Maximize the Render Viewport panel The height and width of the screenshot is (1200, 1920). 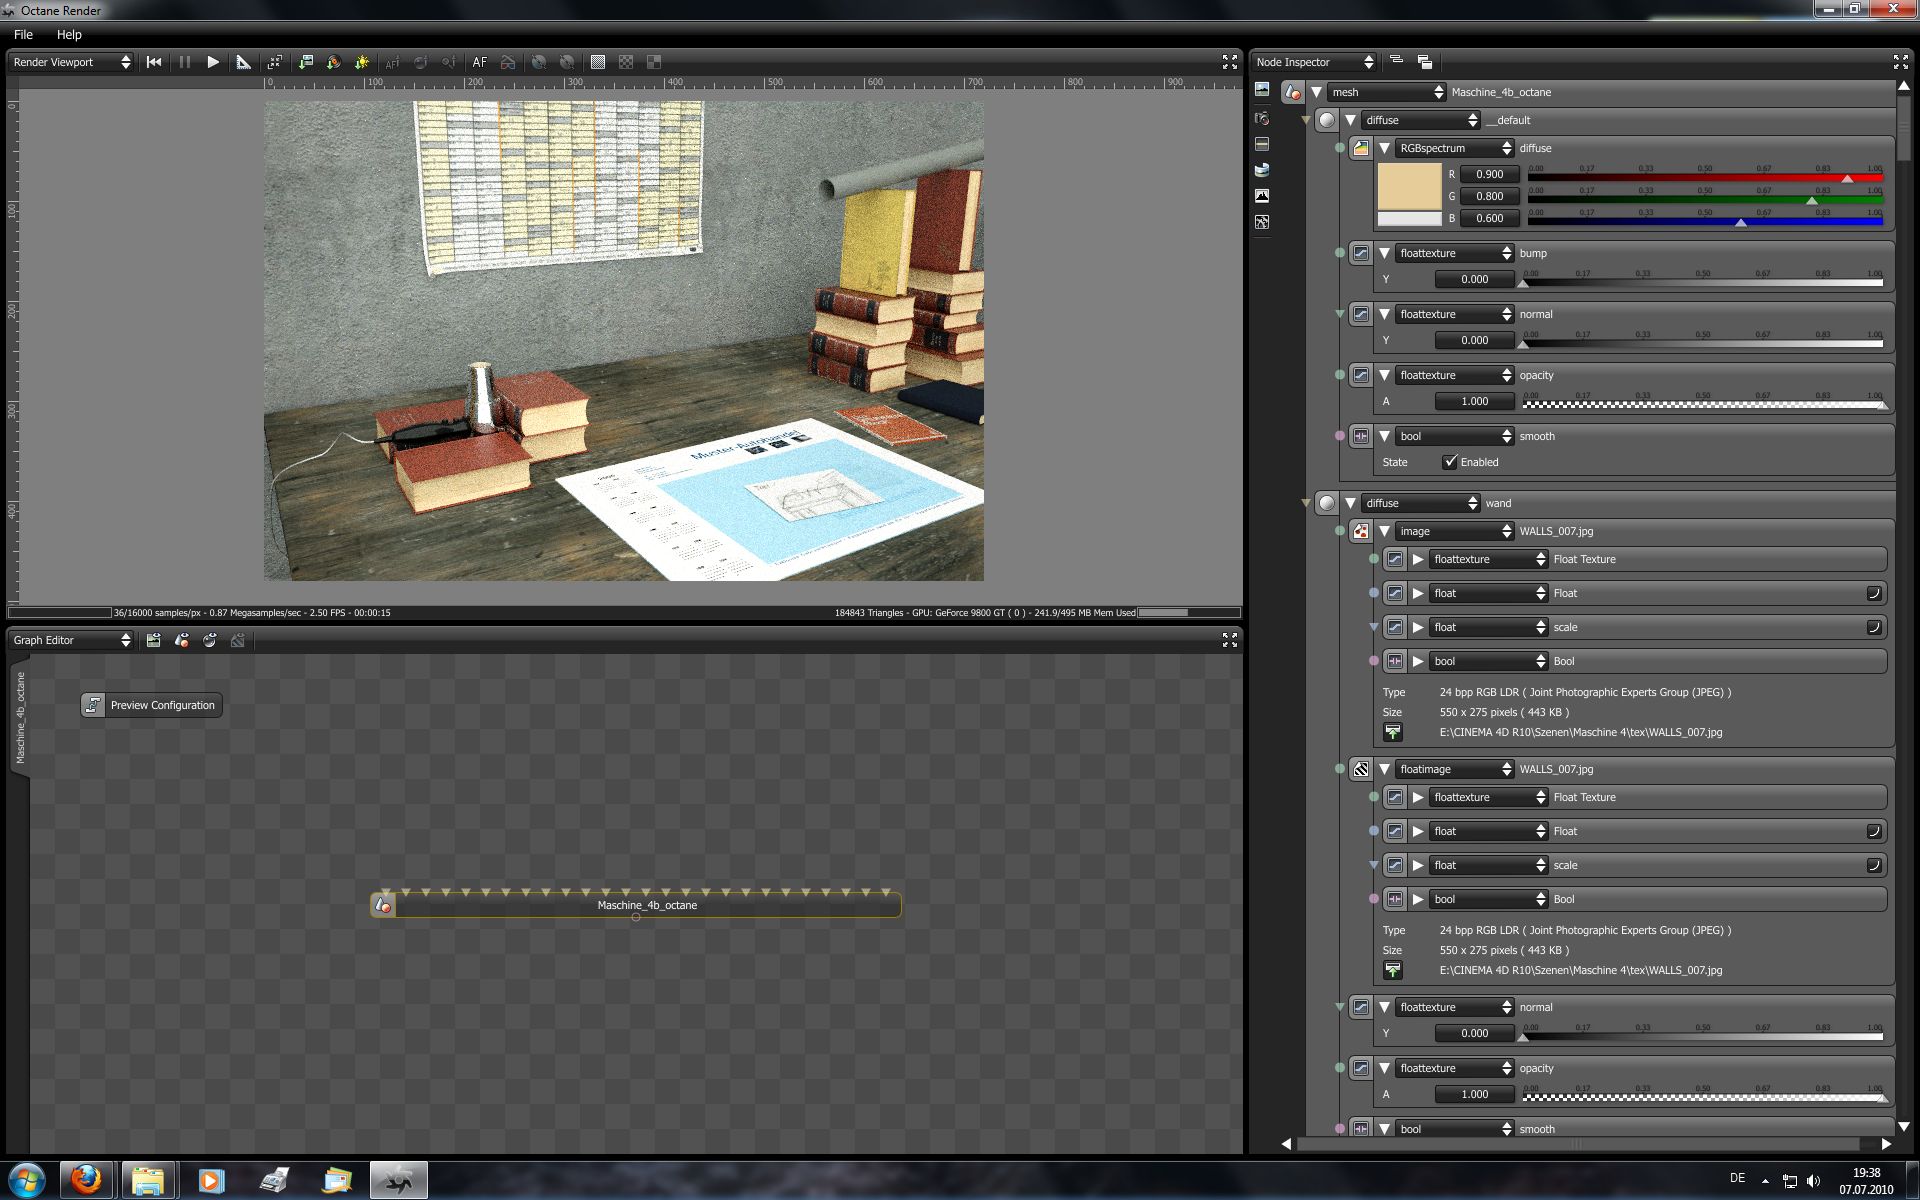(1229, 62)
